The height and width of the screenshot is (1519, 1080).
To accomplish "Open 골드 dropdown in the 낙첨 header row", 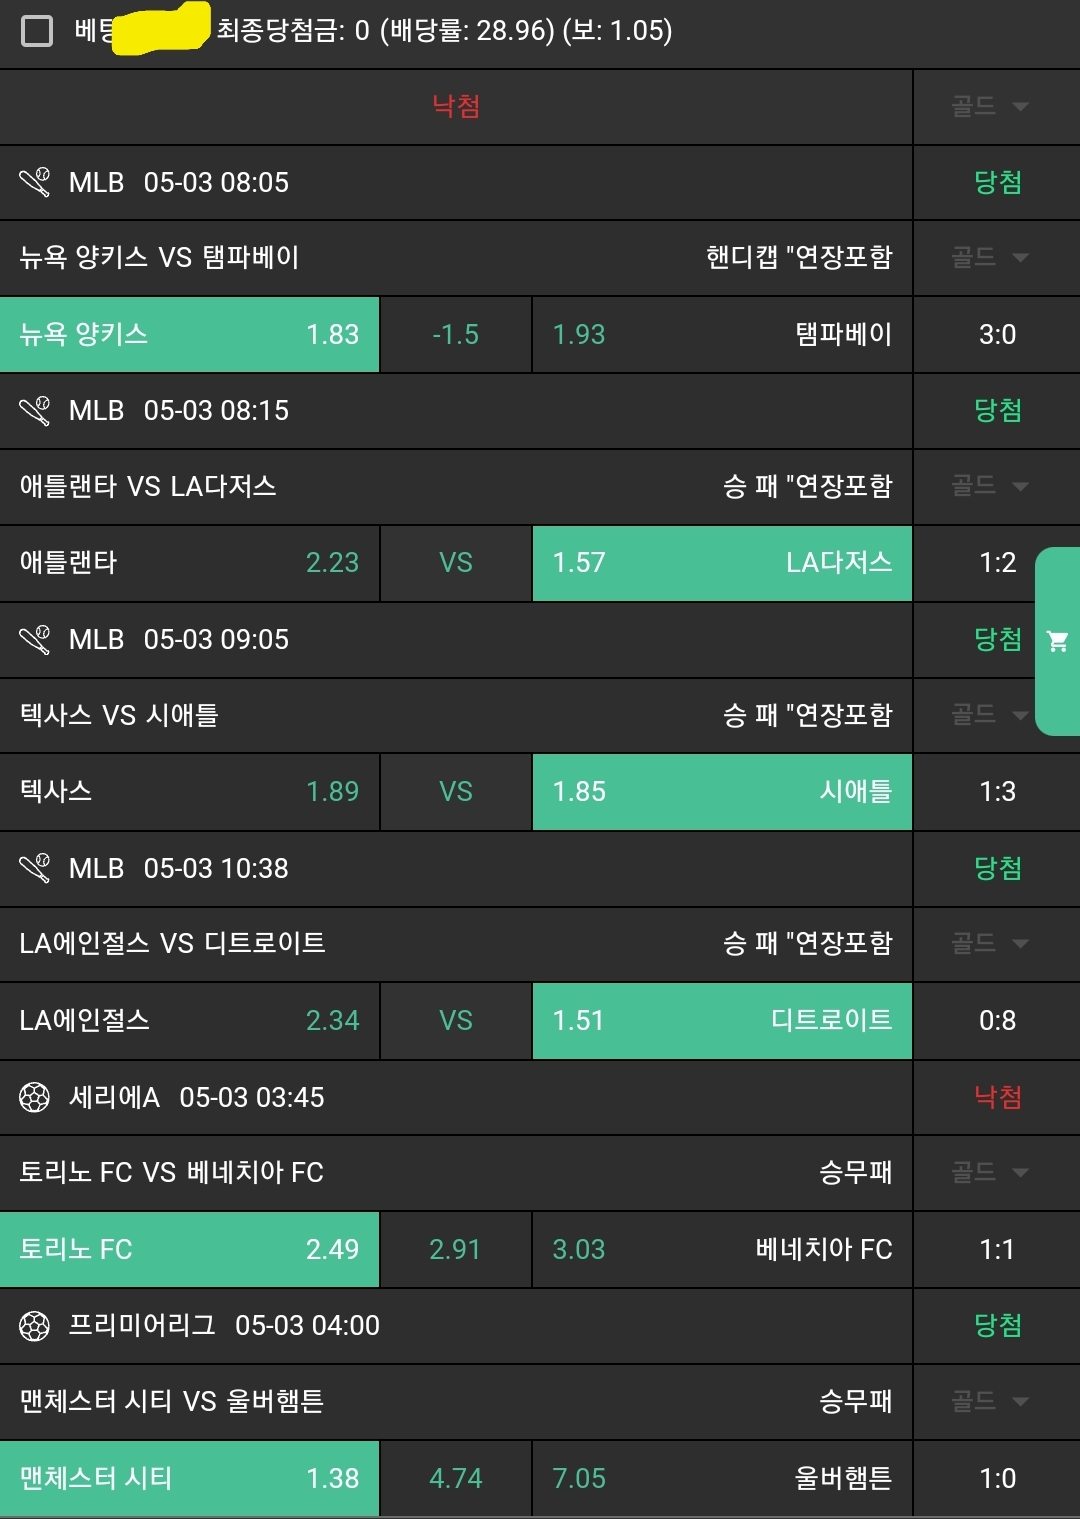I will pyautogui.click(x=989, y=107).
